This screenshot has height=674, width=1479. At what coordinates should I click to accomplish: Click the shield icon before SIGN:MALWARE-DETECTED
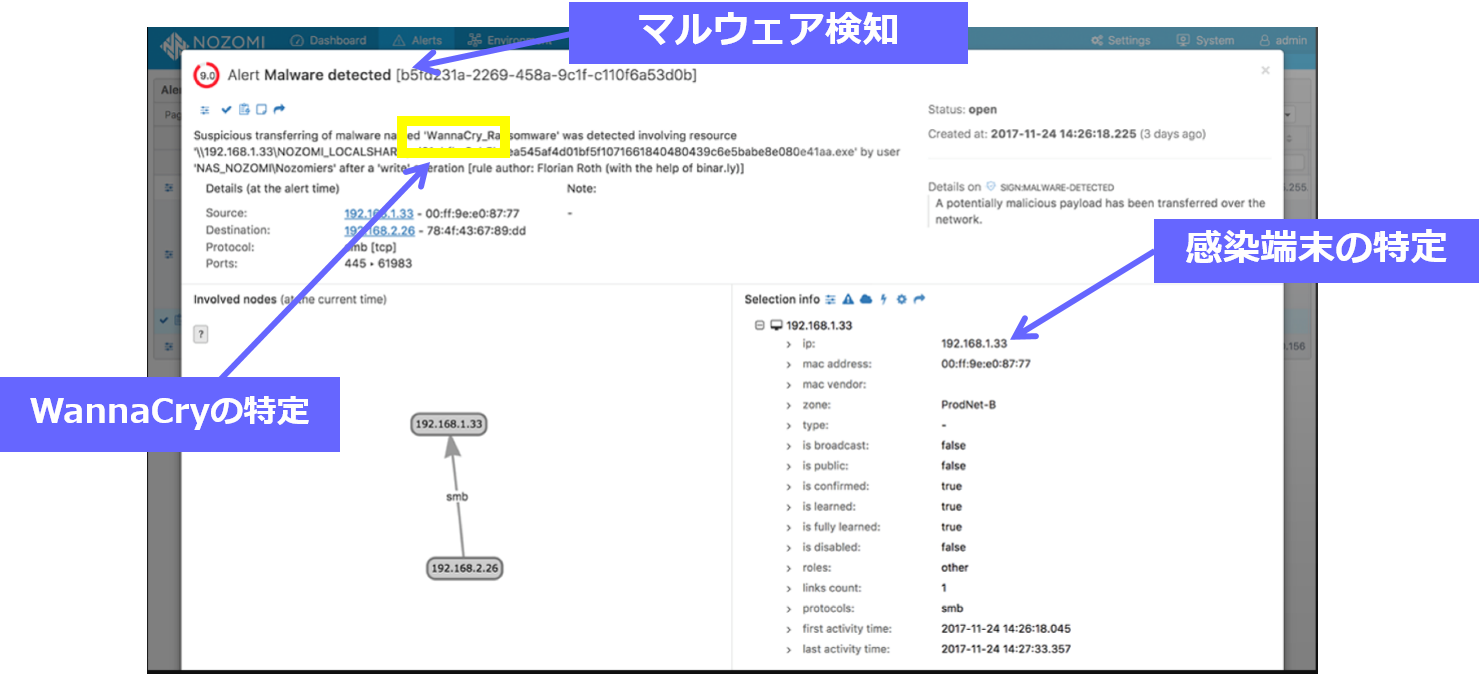[x=991, y=187]
